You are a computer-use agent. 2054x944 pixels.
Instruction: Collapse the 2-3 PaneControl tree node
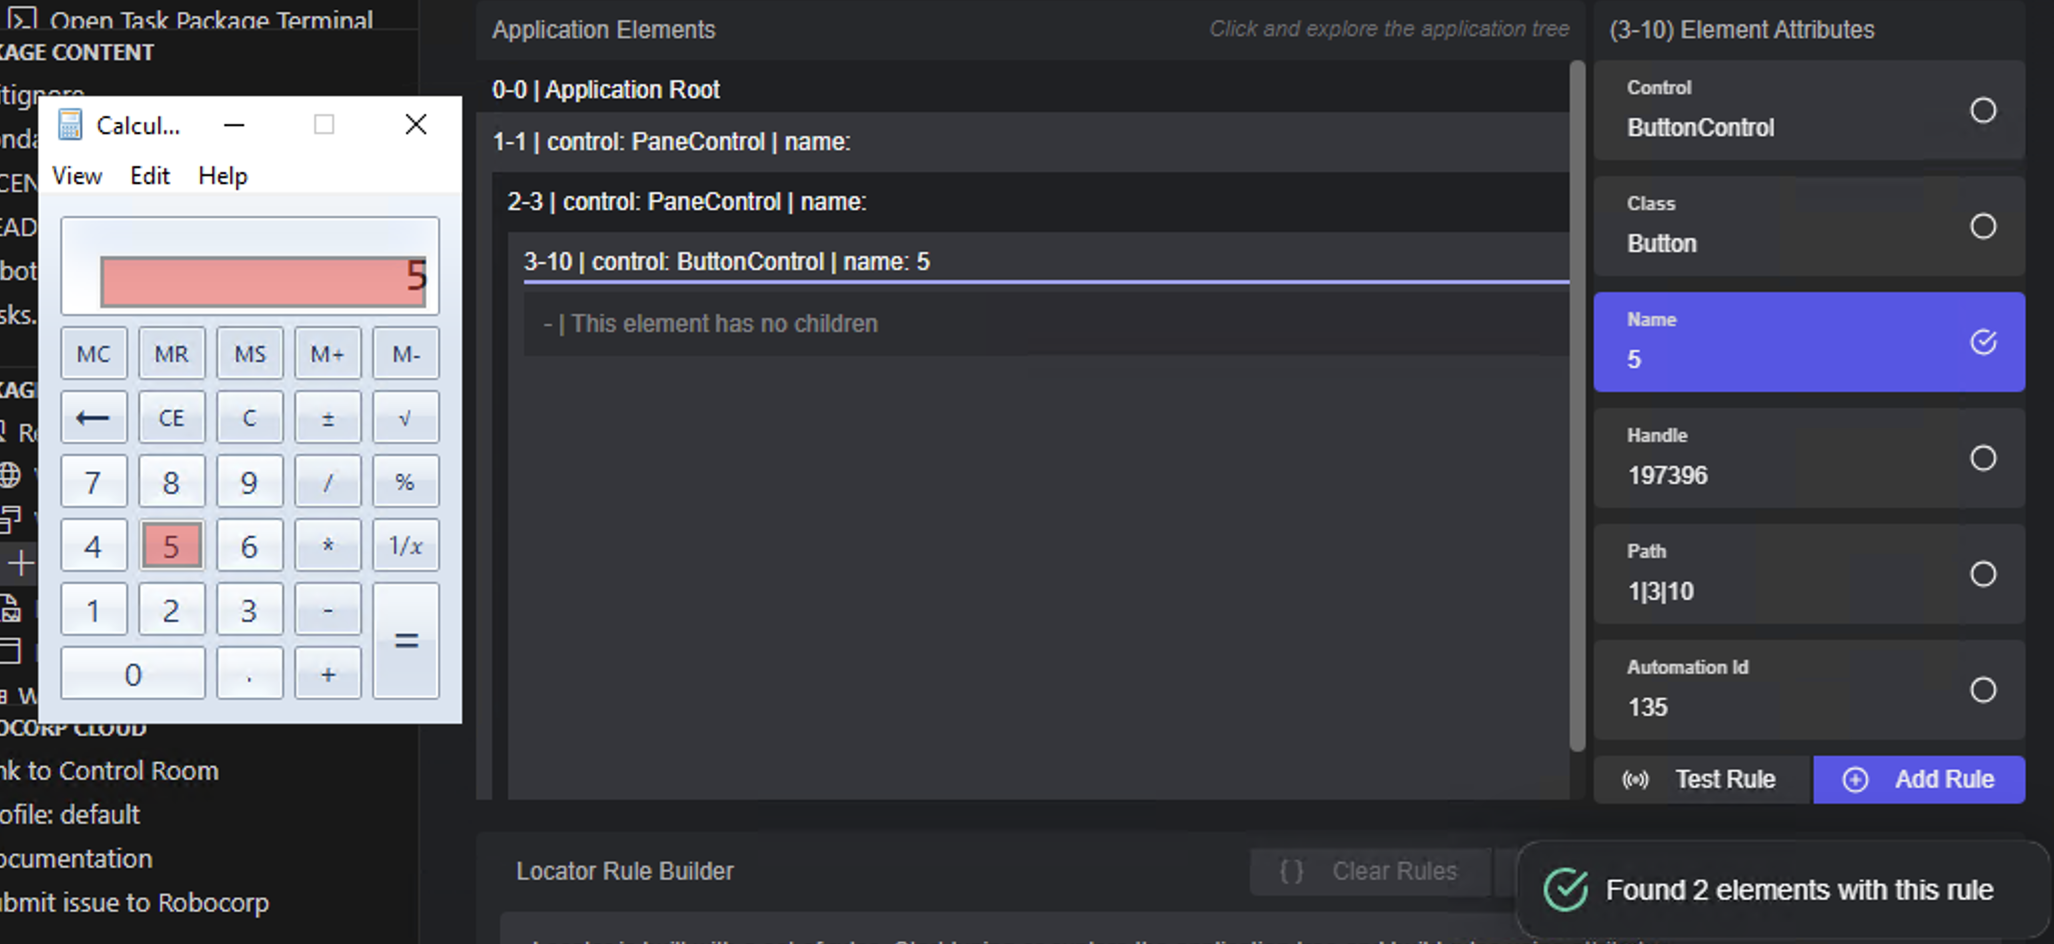coord(1038,202)
